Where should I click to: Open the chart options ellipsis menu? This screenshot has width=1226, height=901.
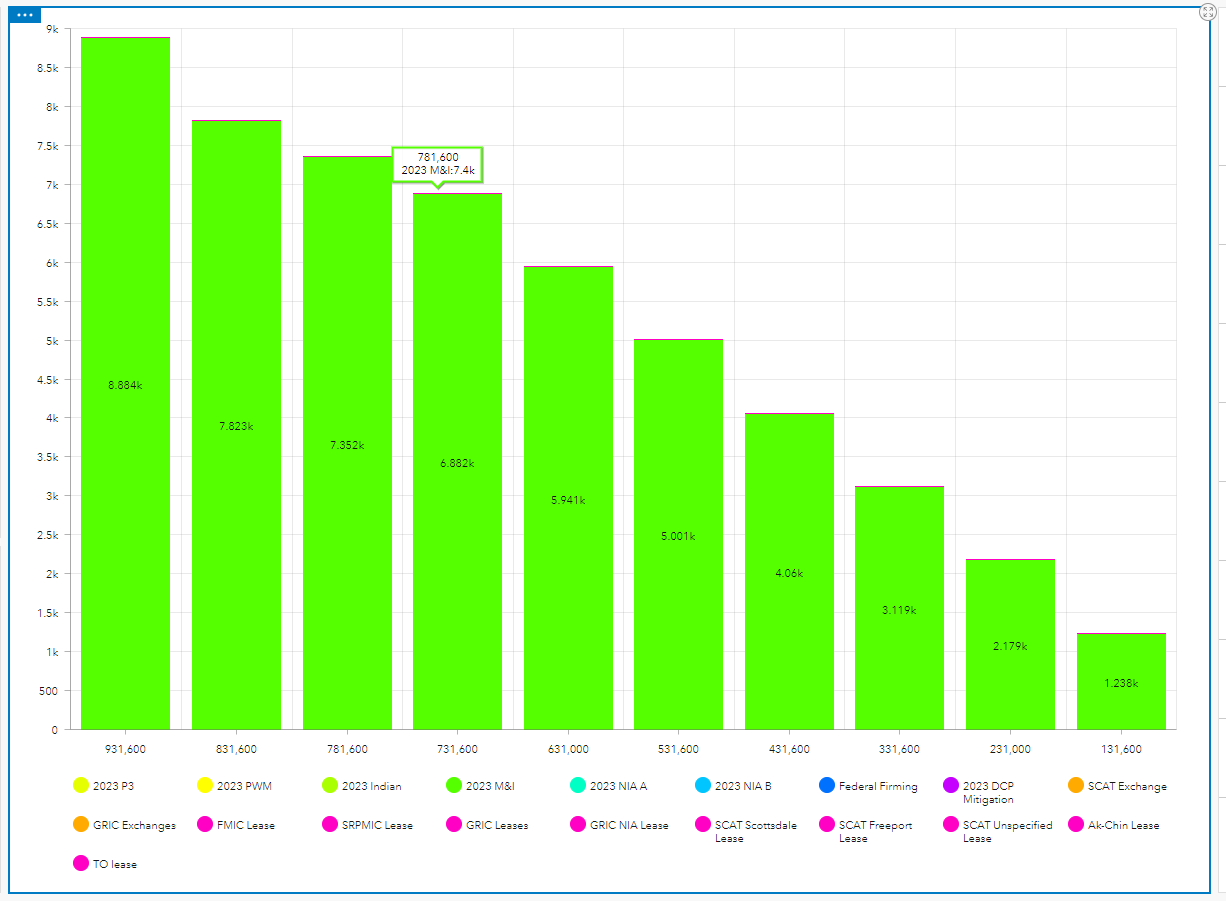point(23,14)
